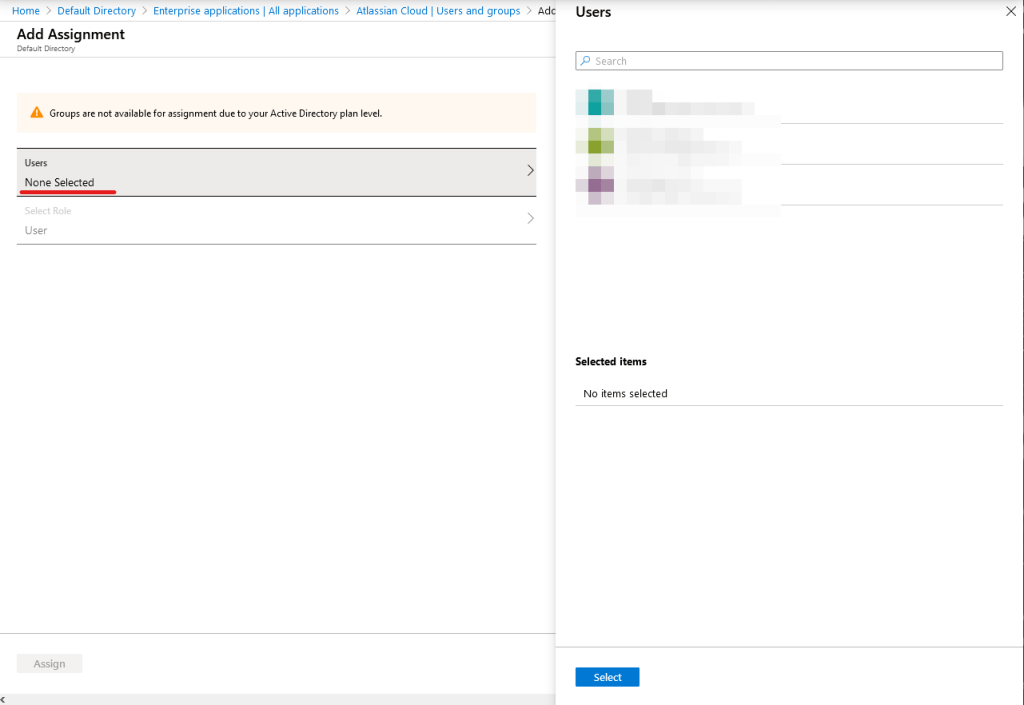The width and height of the screenshot is (1024, 705).
Task: Click the magnifier icon in Search box
Action: 586,61
